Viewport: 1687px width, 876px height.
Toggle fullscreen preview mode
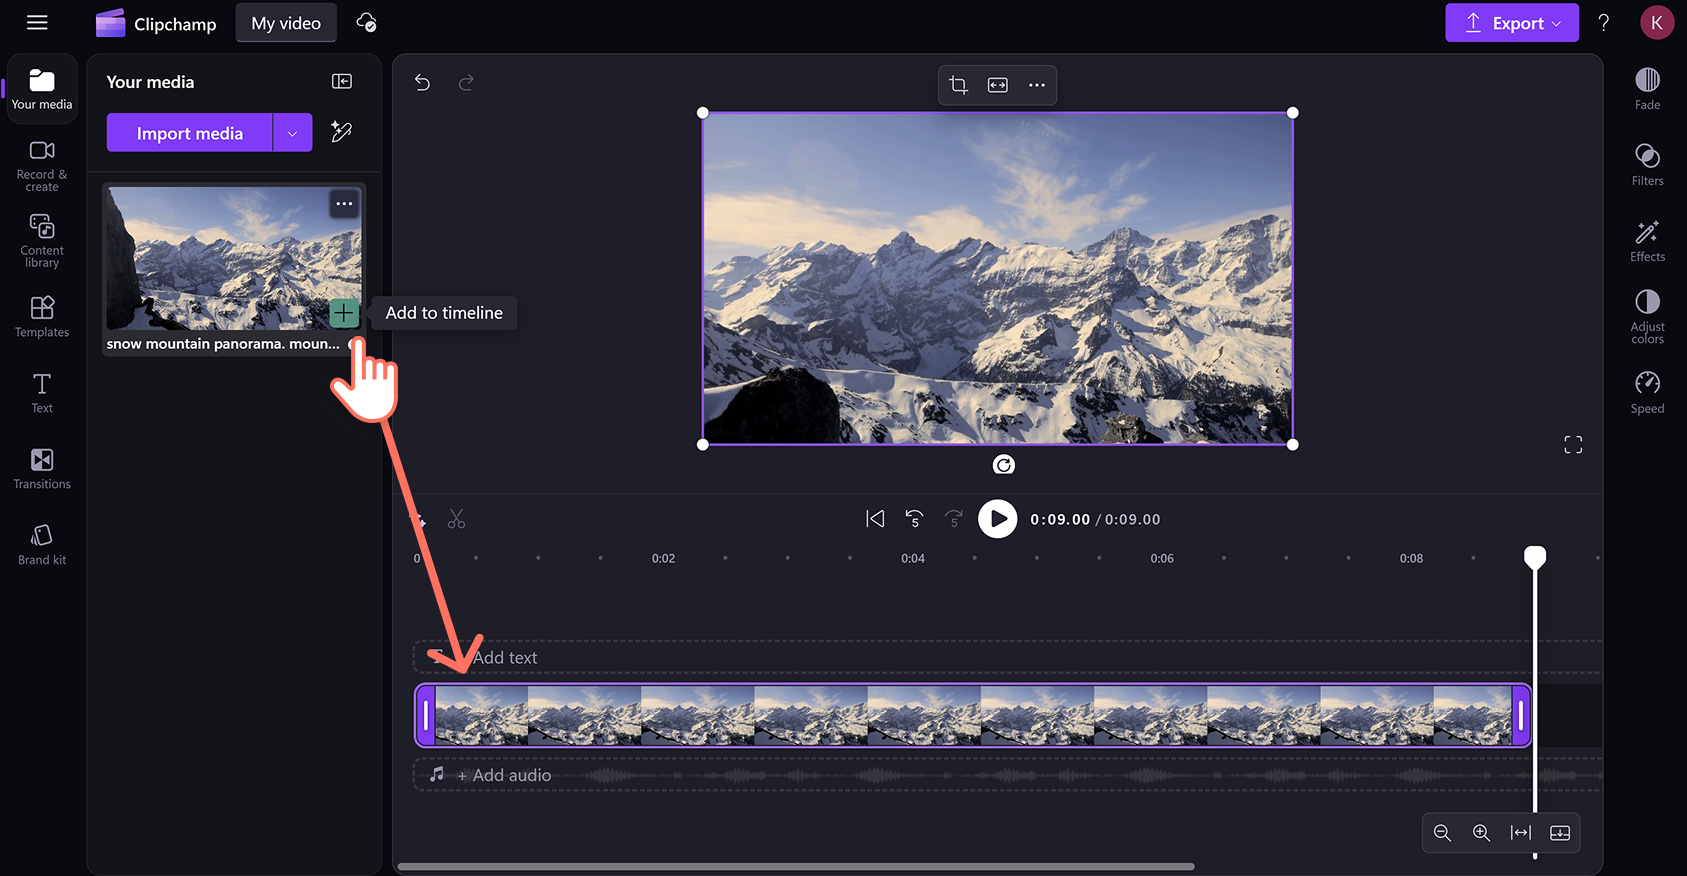coord(1573,445)
